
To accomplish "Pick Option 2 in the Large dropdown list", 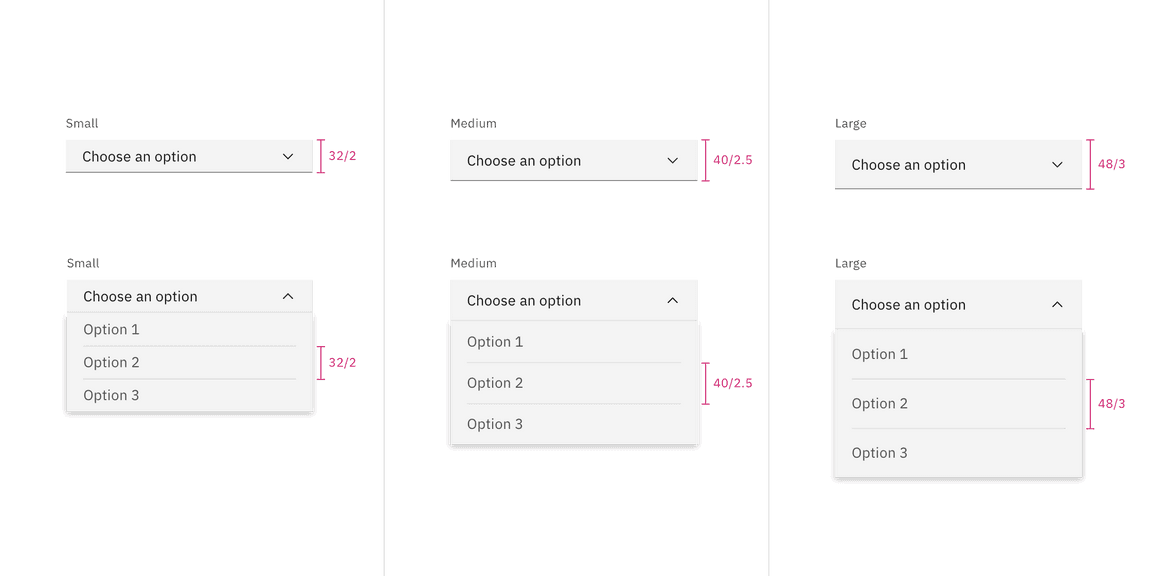I will coord(880,404).
